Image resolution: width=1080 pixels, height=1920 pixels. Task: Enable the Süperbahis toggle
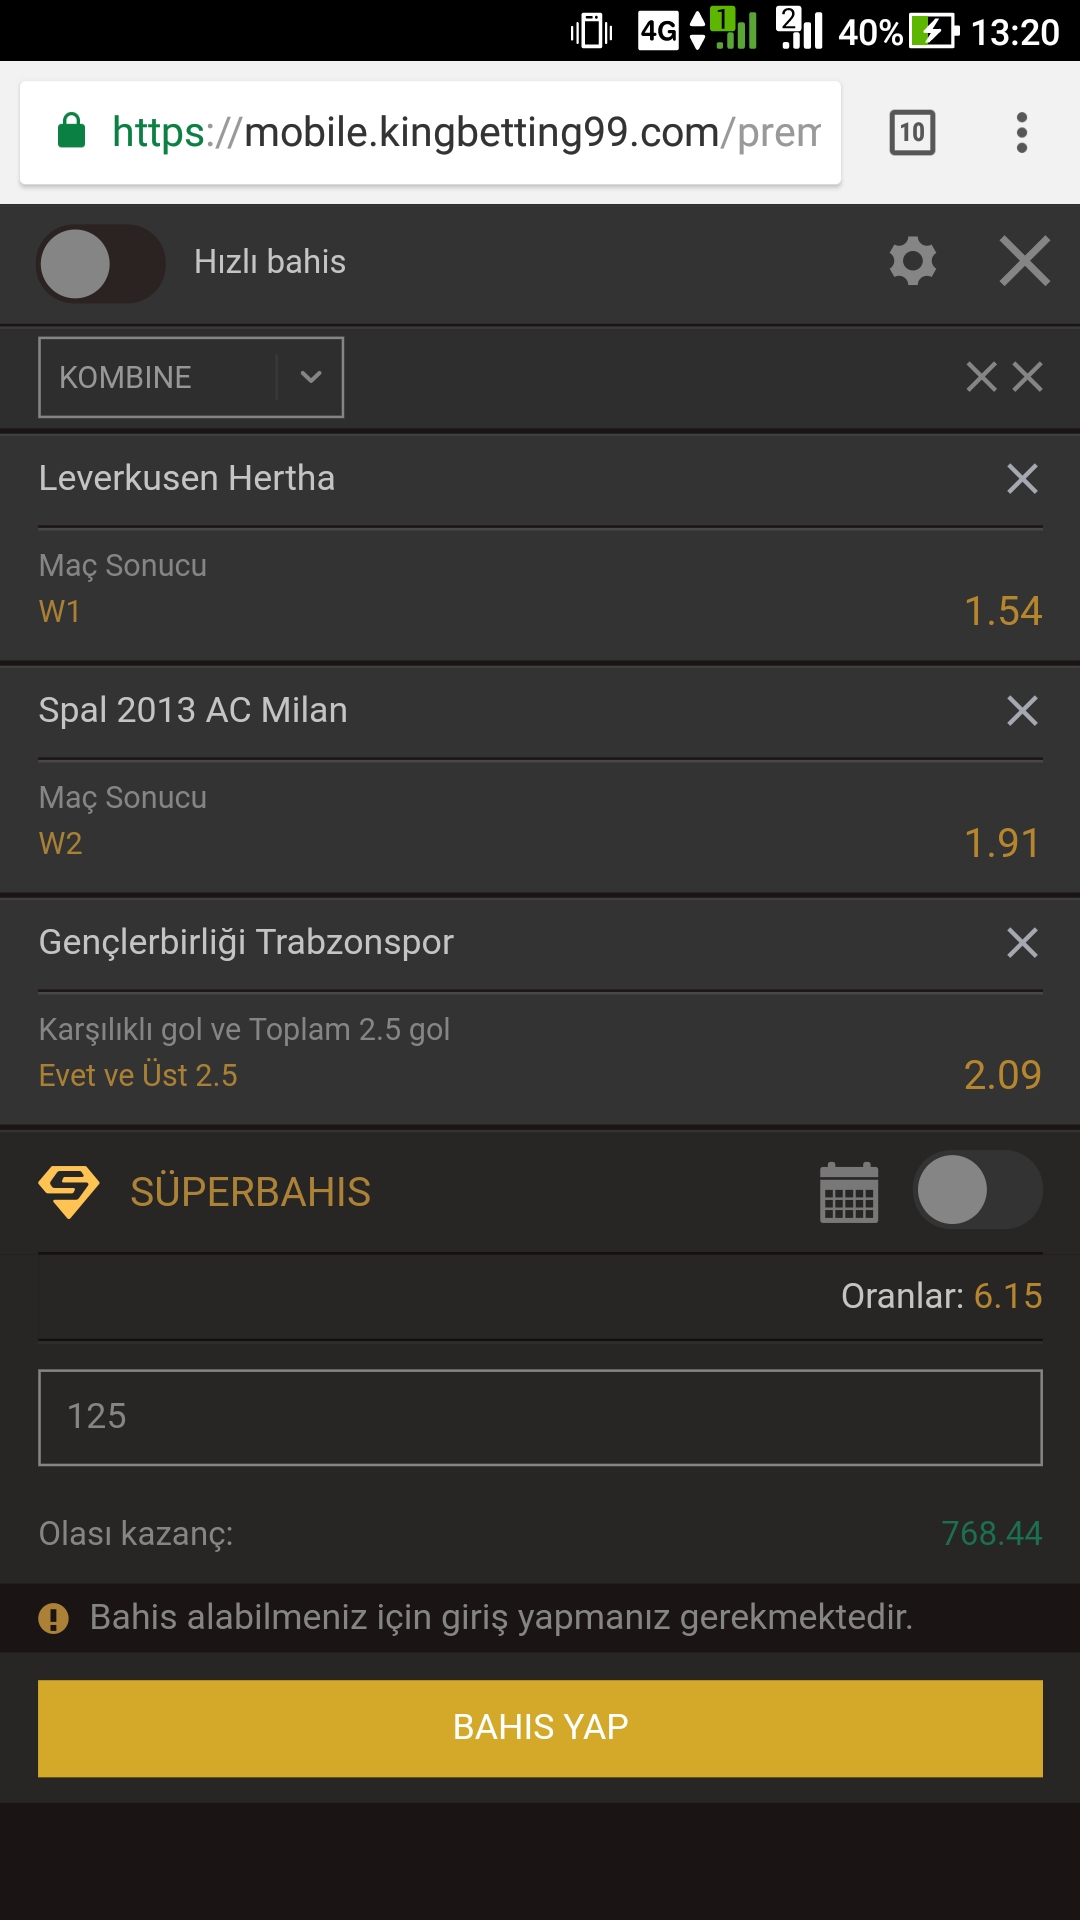[978, 1190]
